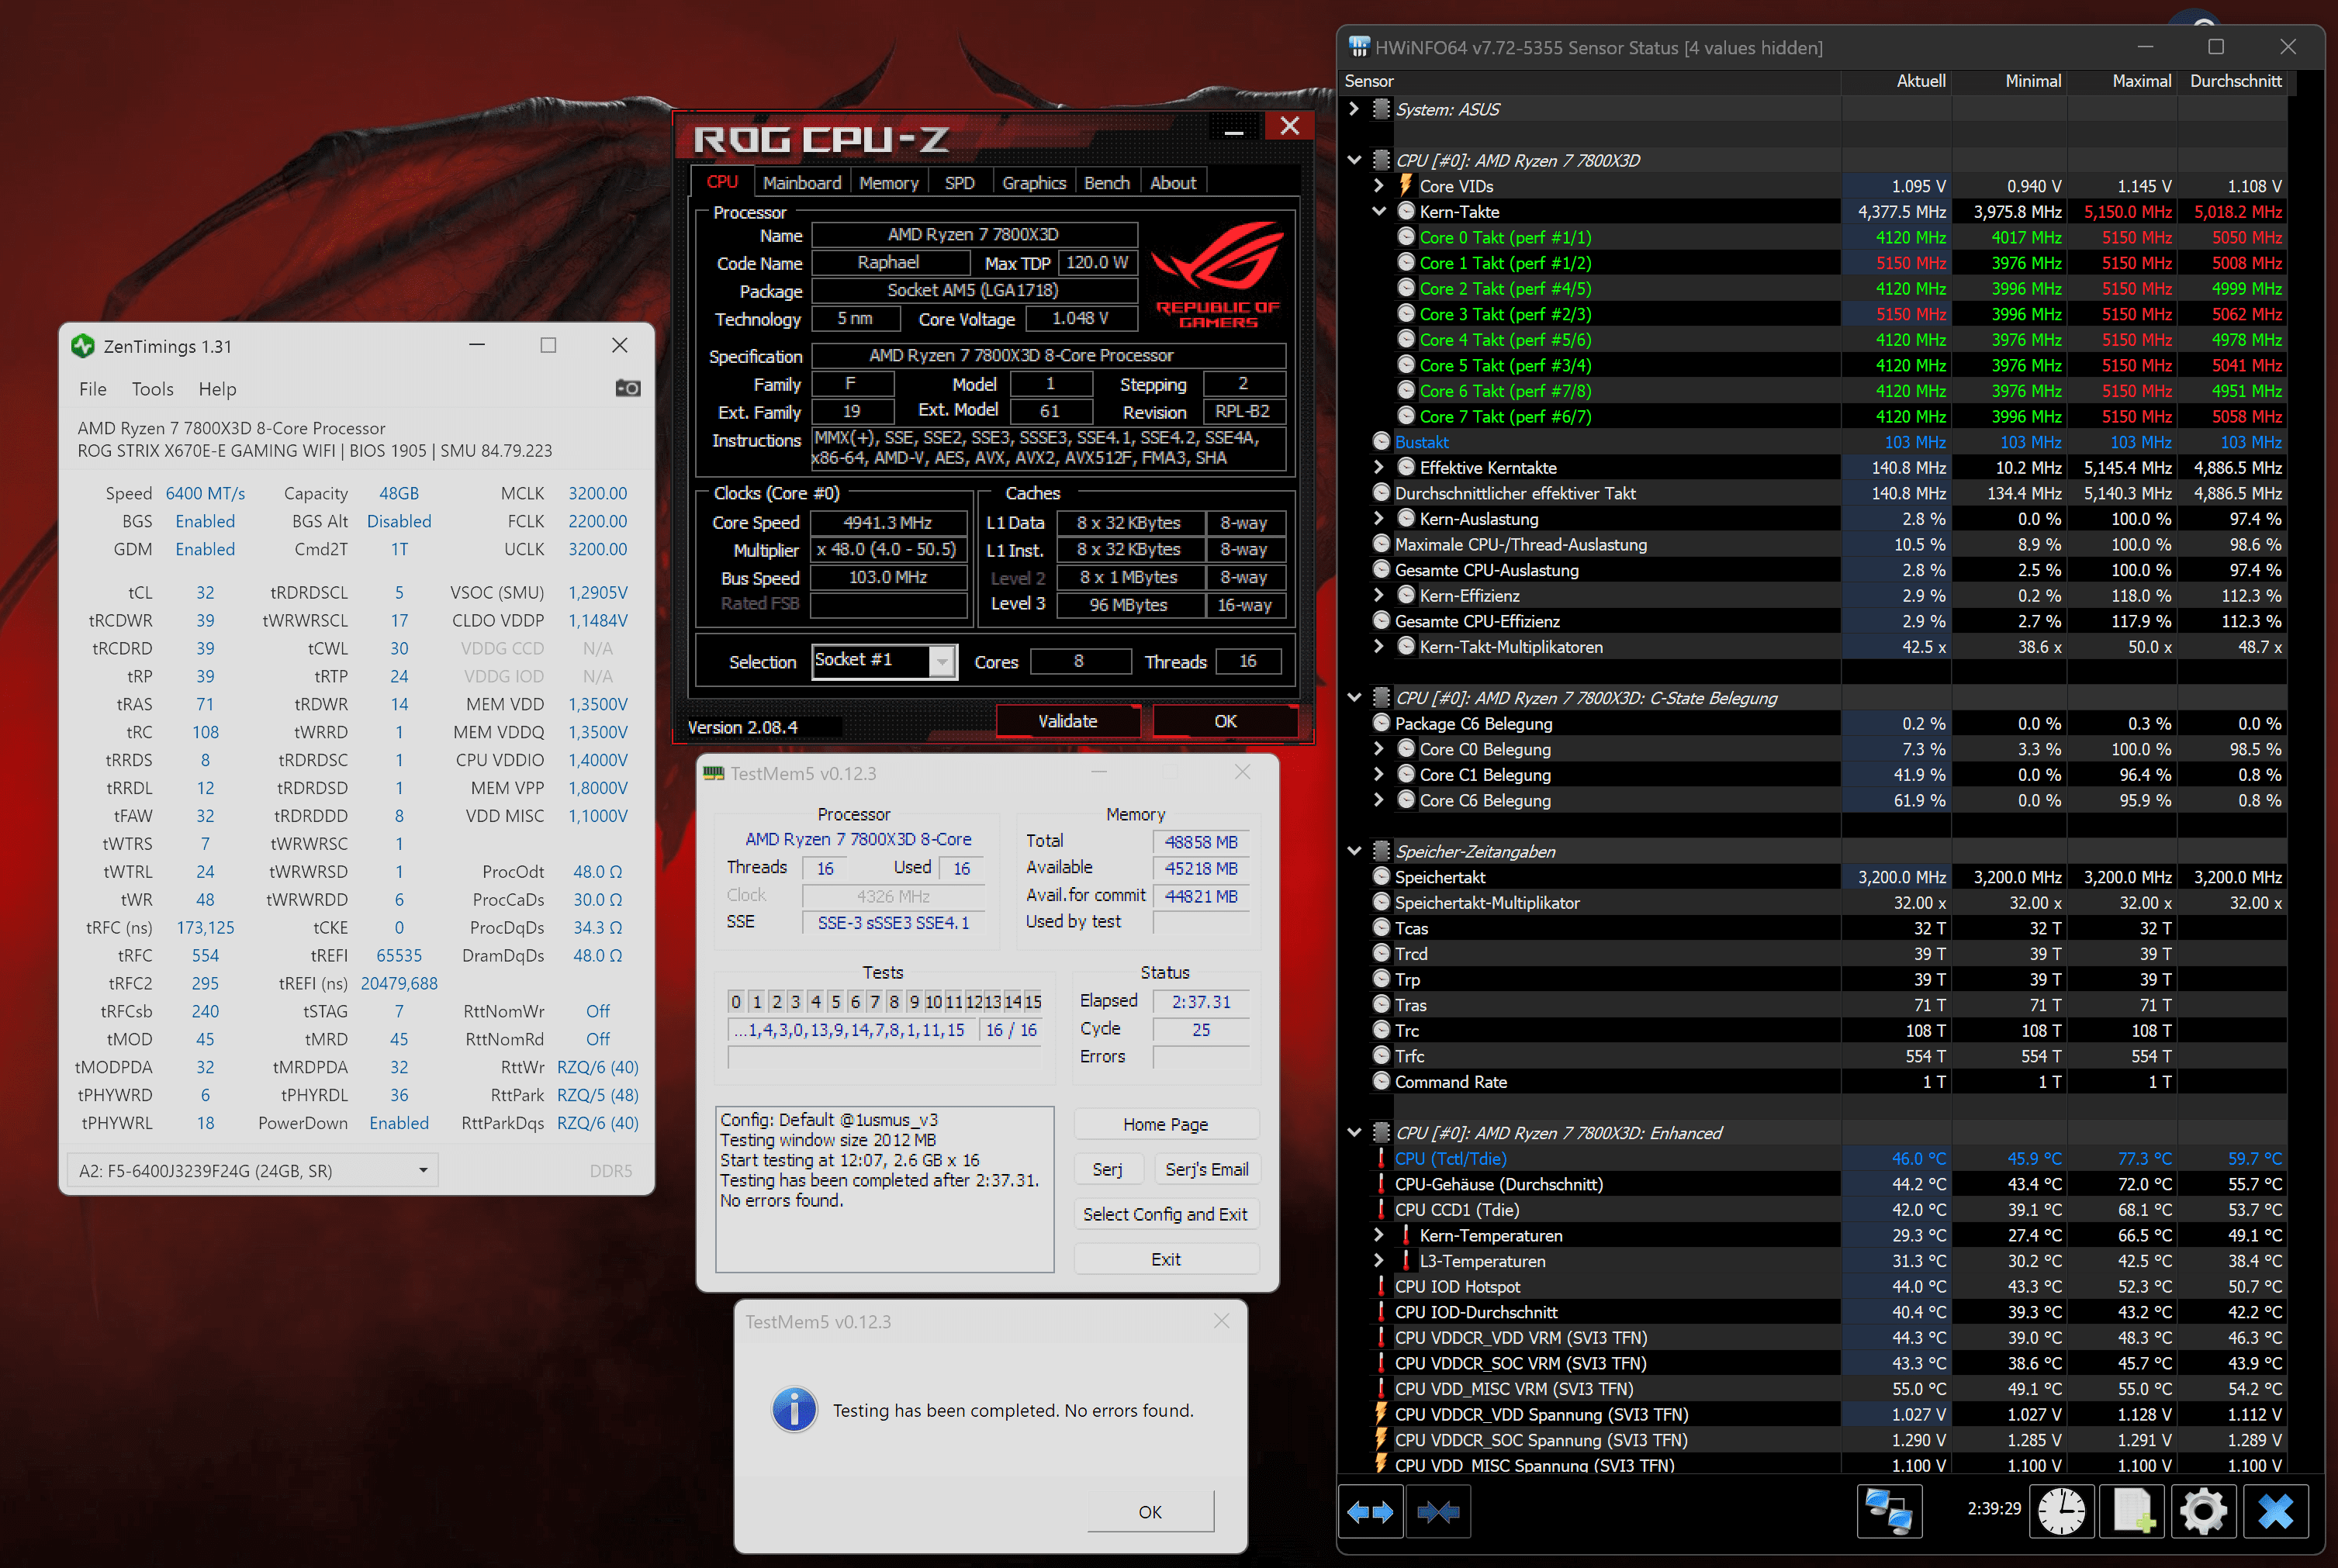Click the Package C6 Belegung icon
The image size is (2338, 1568).
point(1381,723)
